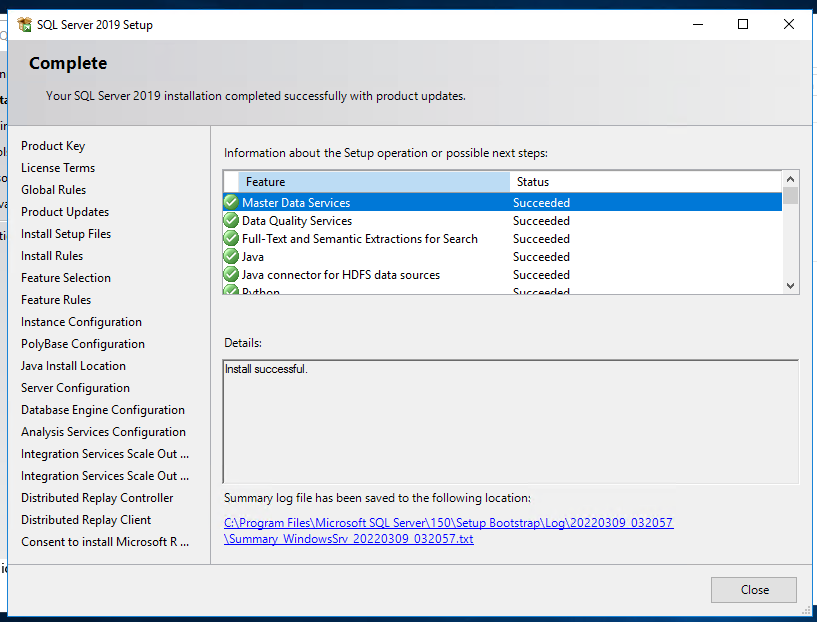Viewport: 817px width, 622px height.
Task: Select the Java feature row
Action: point(502,256)
